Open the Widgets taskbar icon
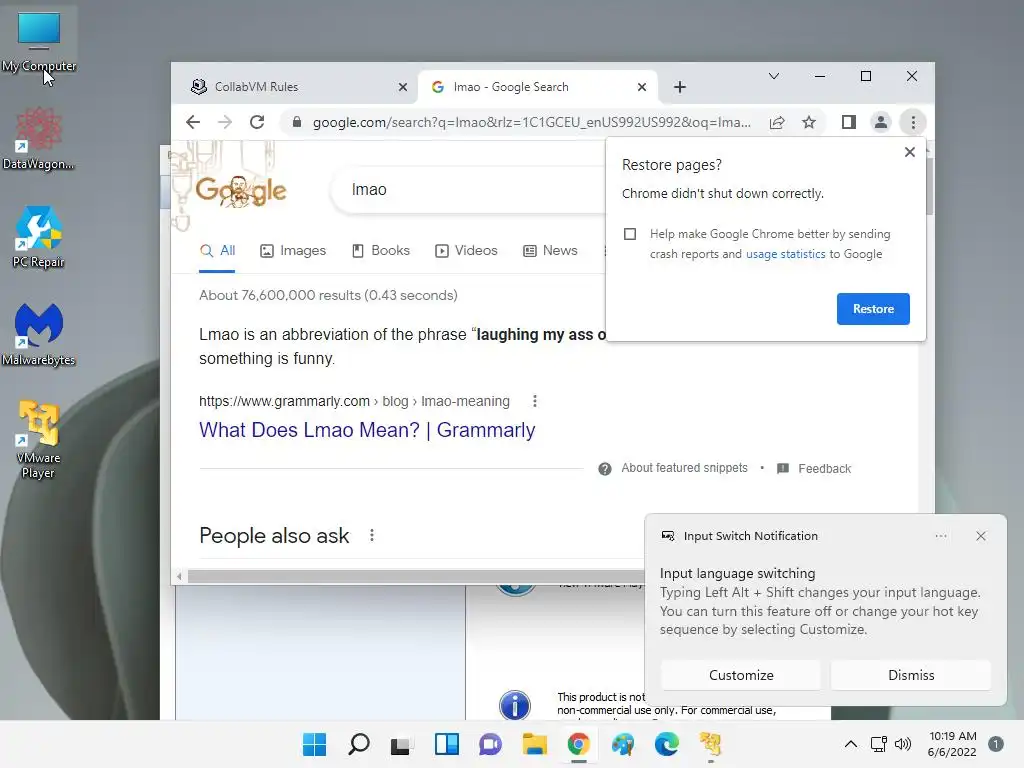The image size is (1024, 768). pyautogui.click(x=447, y=744)
